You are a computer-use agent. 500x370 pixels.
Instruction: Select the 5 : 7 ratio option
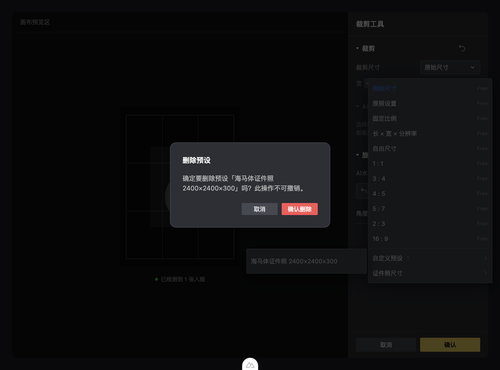[x=430, y=208]
